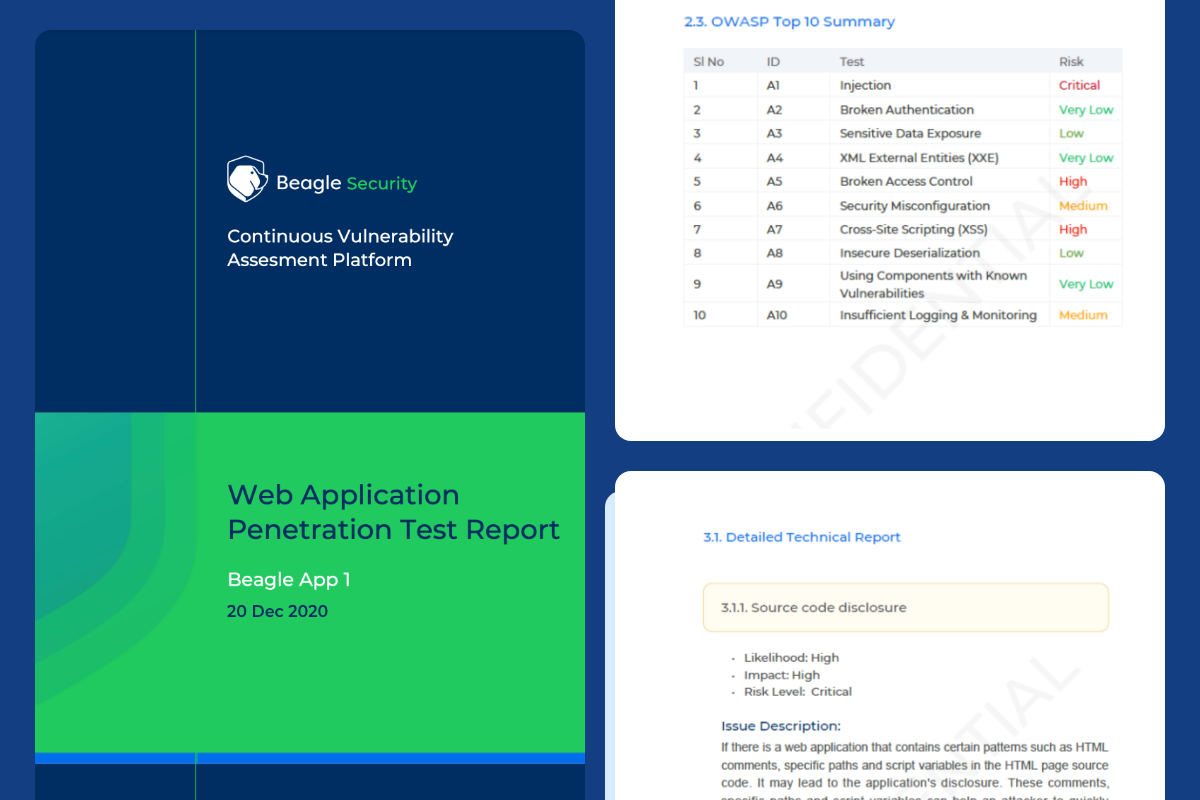The height and width of the screenshot is (800, 1200).
Task: Select the Risk Level: Critical bullet item
Action: tap(797, 691)
